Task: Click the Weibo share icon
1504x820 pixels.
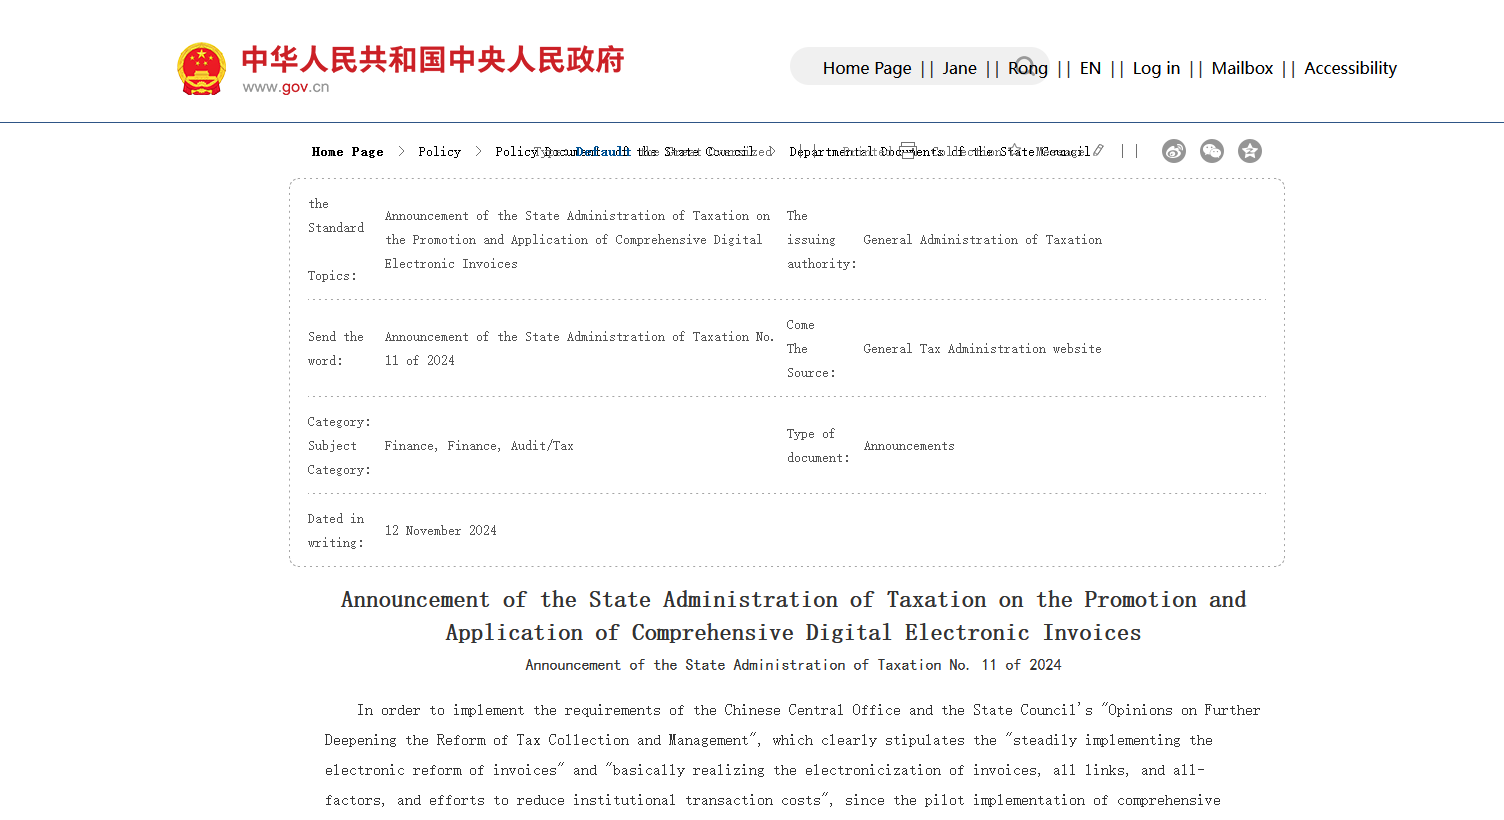Action: (1173, 151)
